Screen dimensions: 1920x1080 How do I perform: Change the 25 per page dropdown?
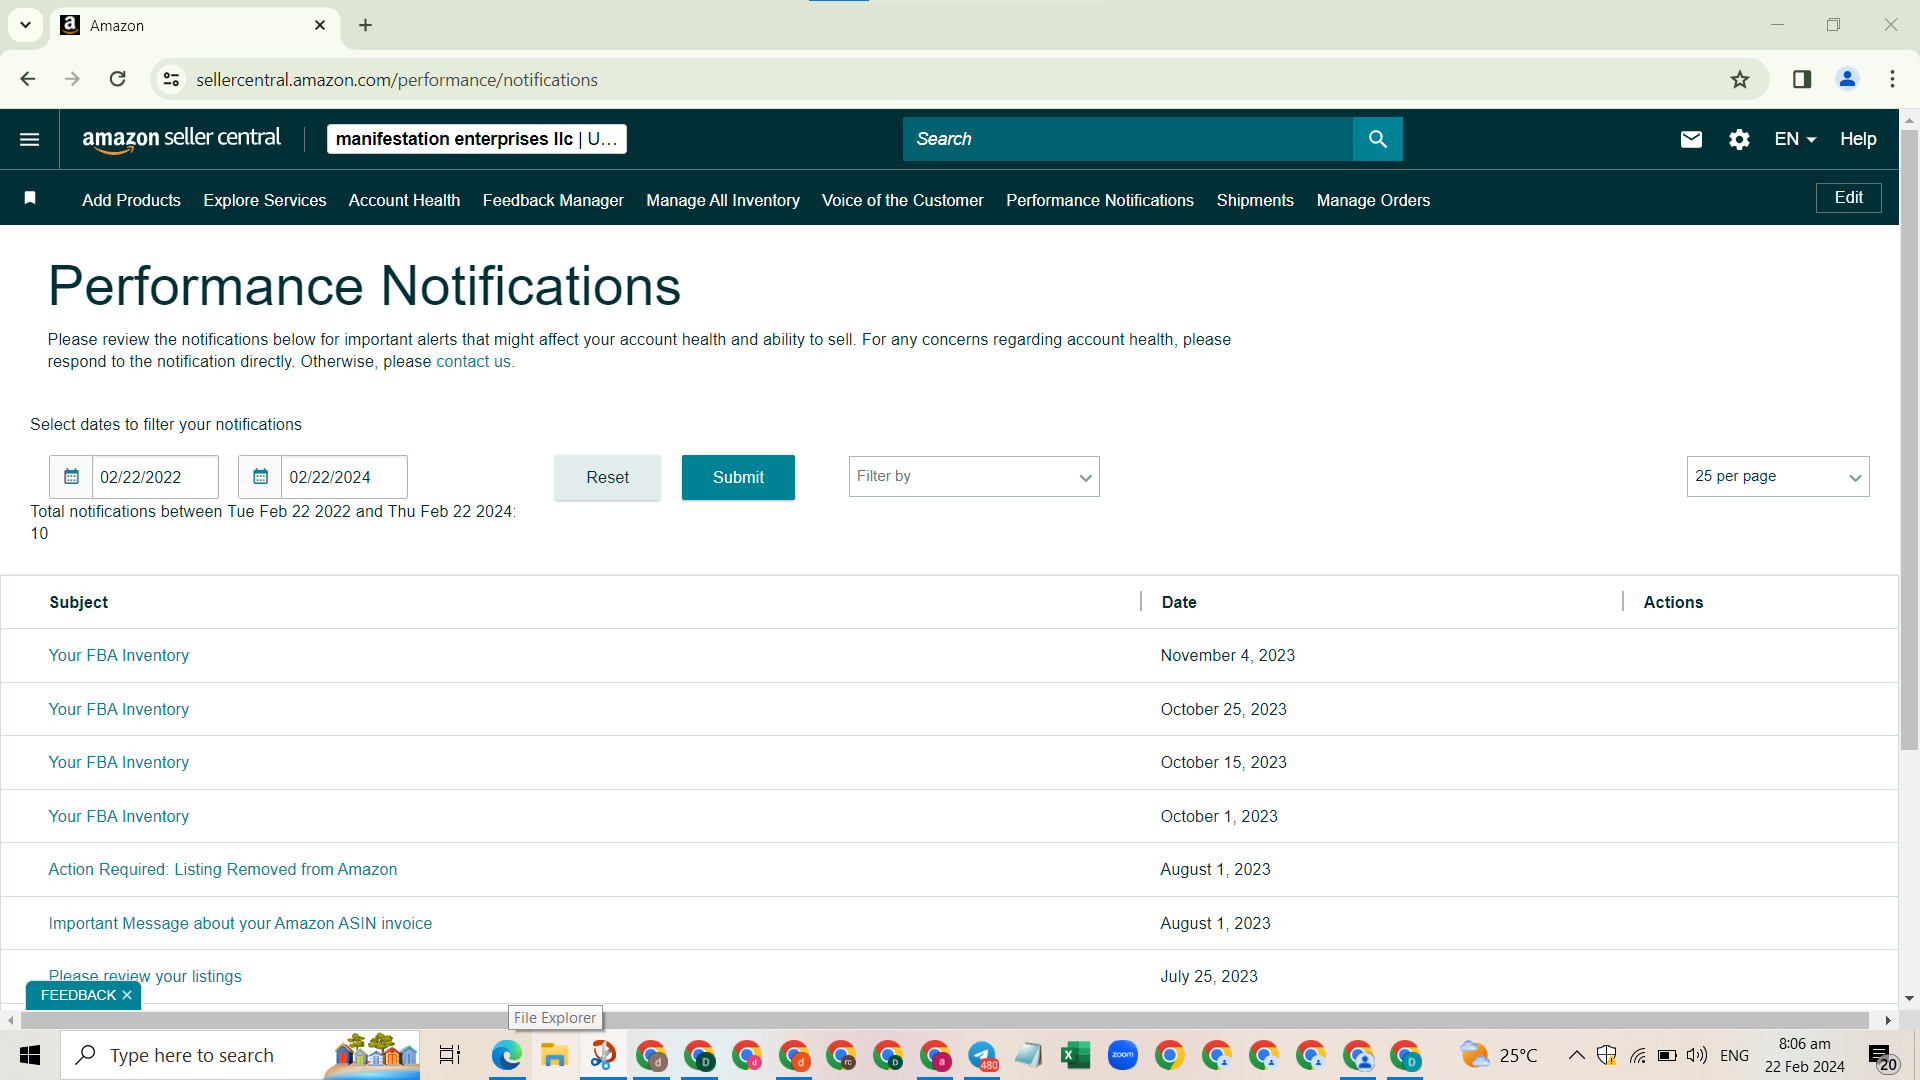(x=1778, y=477)
